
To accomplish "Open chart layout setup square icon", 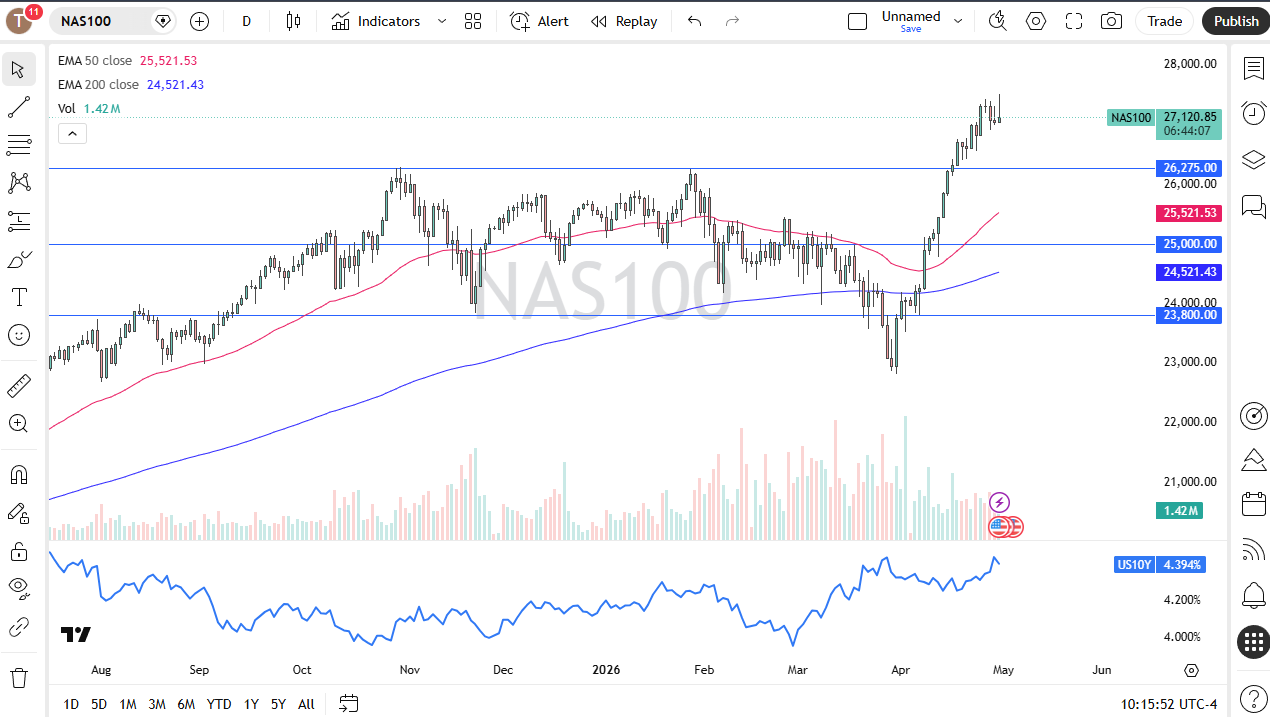I will (x=857, y=21).
